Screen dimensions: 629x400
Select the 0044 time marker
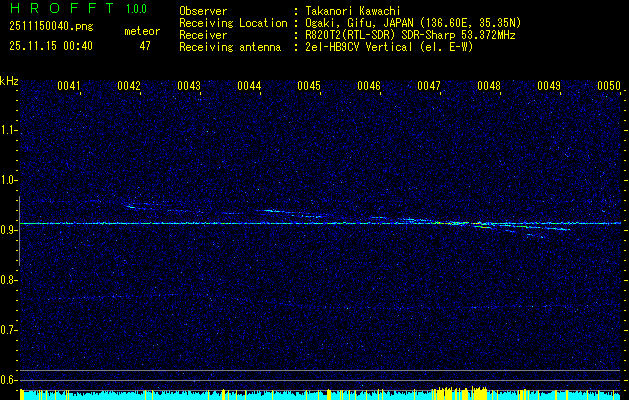tap(249, 87)
